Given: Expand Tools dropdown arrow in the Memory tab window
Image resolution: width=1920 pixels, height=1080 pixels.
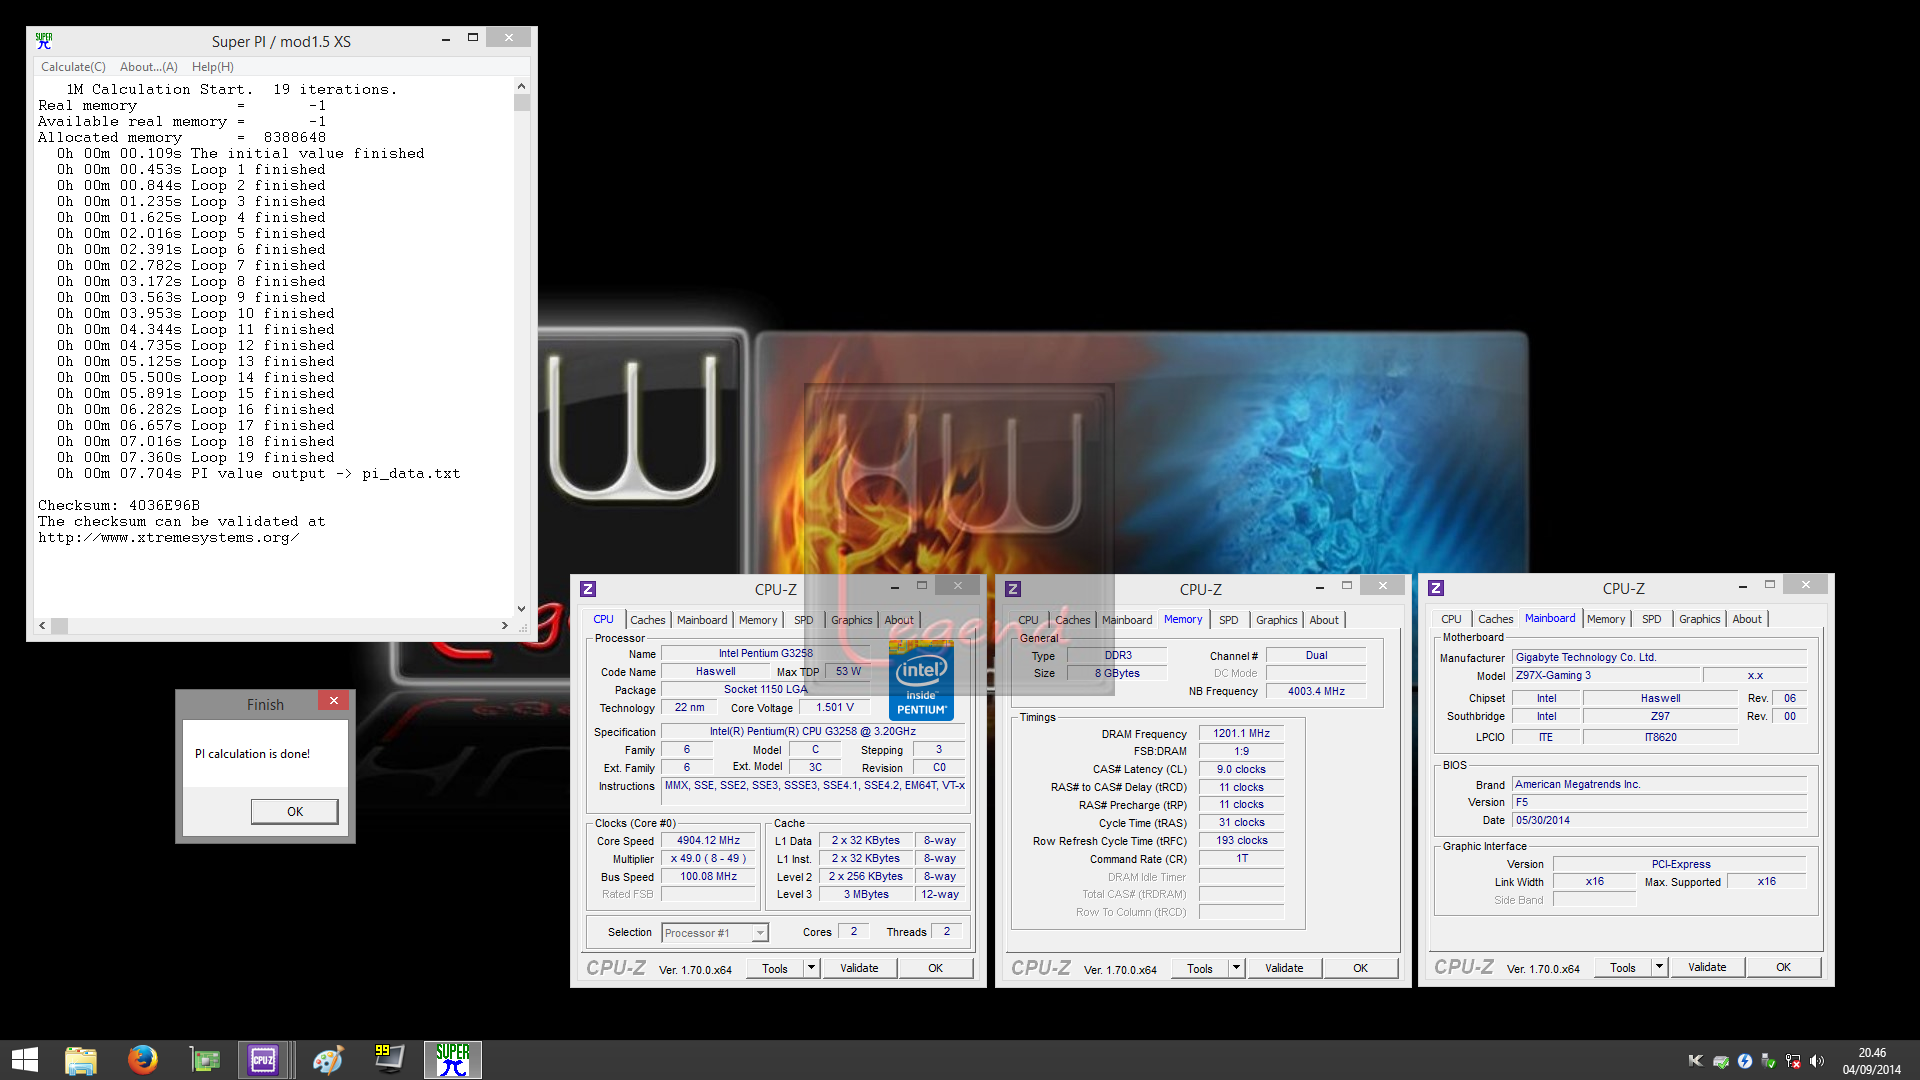Looking at the screenshot, I should pyautogui.click(x=1237, y=968).
